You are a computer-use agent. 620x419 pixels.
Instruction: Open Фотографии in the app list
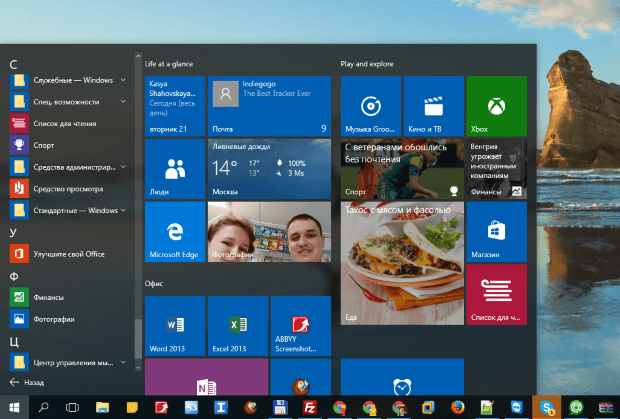pyautogui.click(x=67, y=319)
